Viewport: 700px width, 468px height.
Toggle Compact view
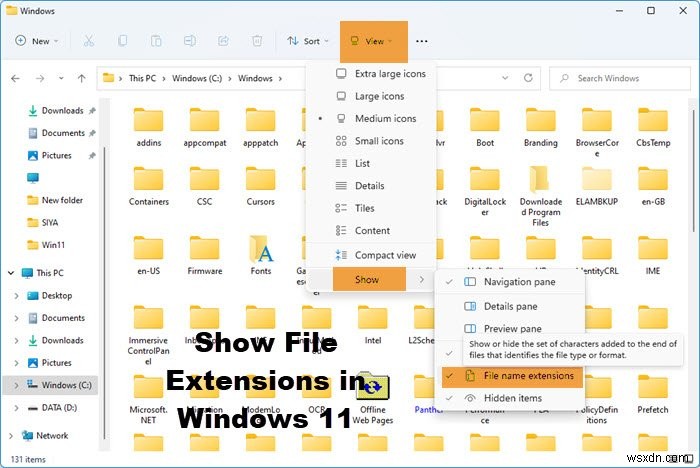click(371, 255)
